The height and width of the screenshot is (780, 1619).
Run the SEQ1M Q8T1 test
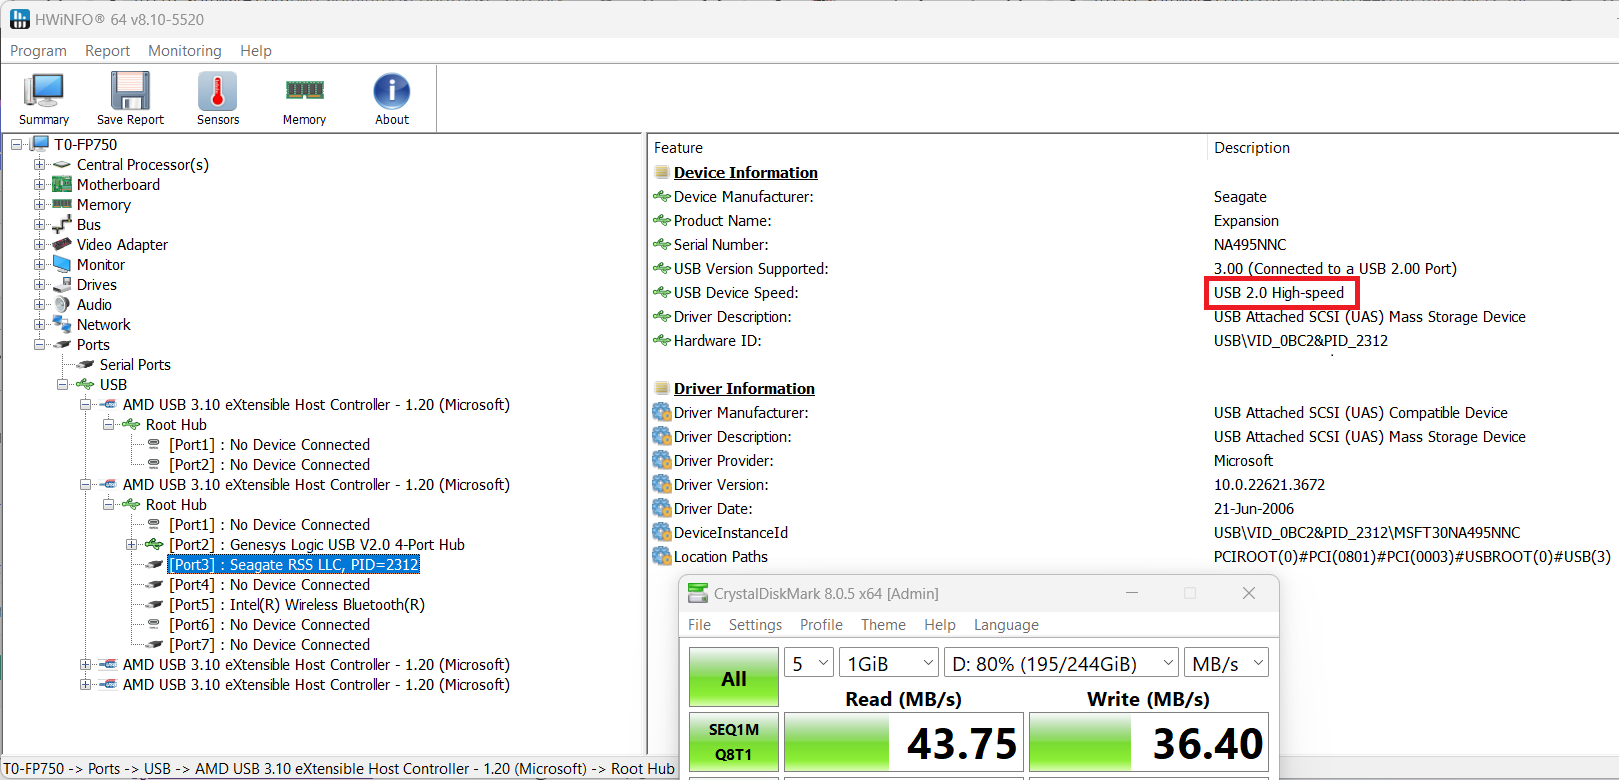(734, 742)
